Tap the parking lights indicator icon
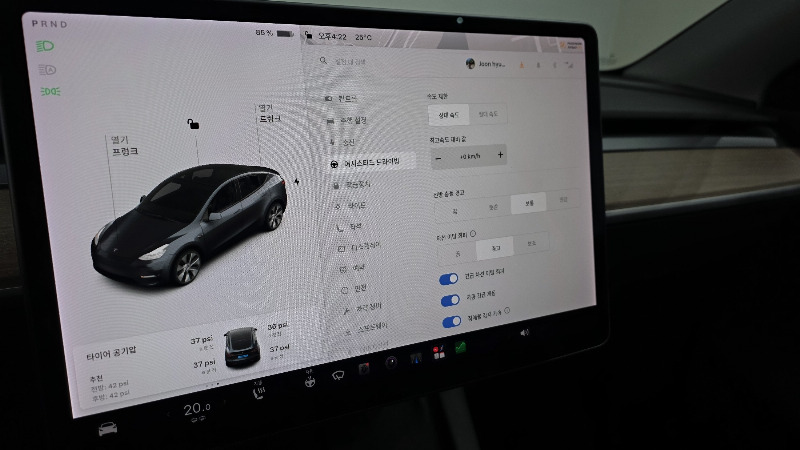The image size is (800, 450). (x=50, y=91)
